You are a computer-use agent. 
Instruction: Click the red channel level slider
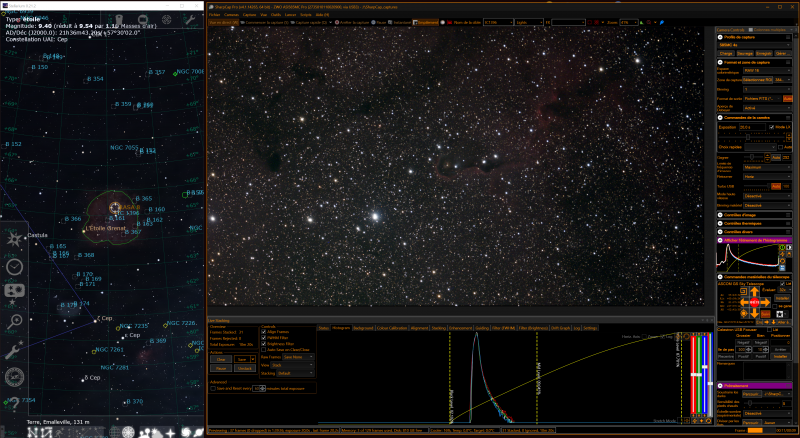click(x=693, y=374)
